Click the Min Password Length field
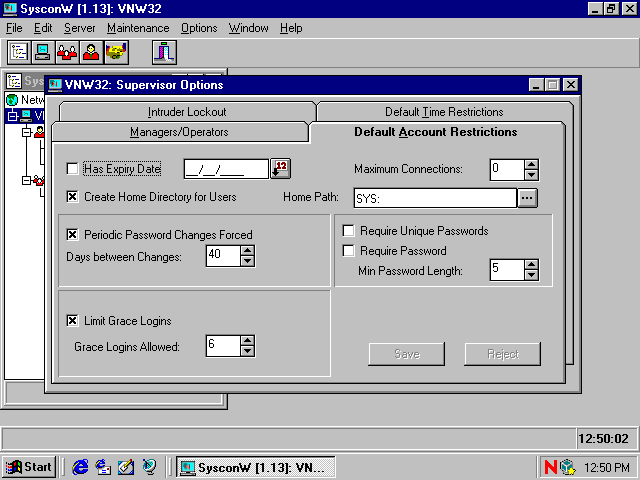640x480 pixels. pyautogui.click(x=507, y=270)
